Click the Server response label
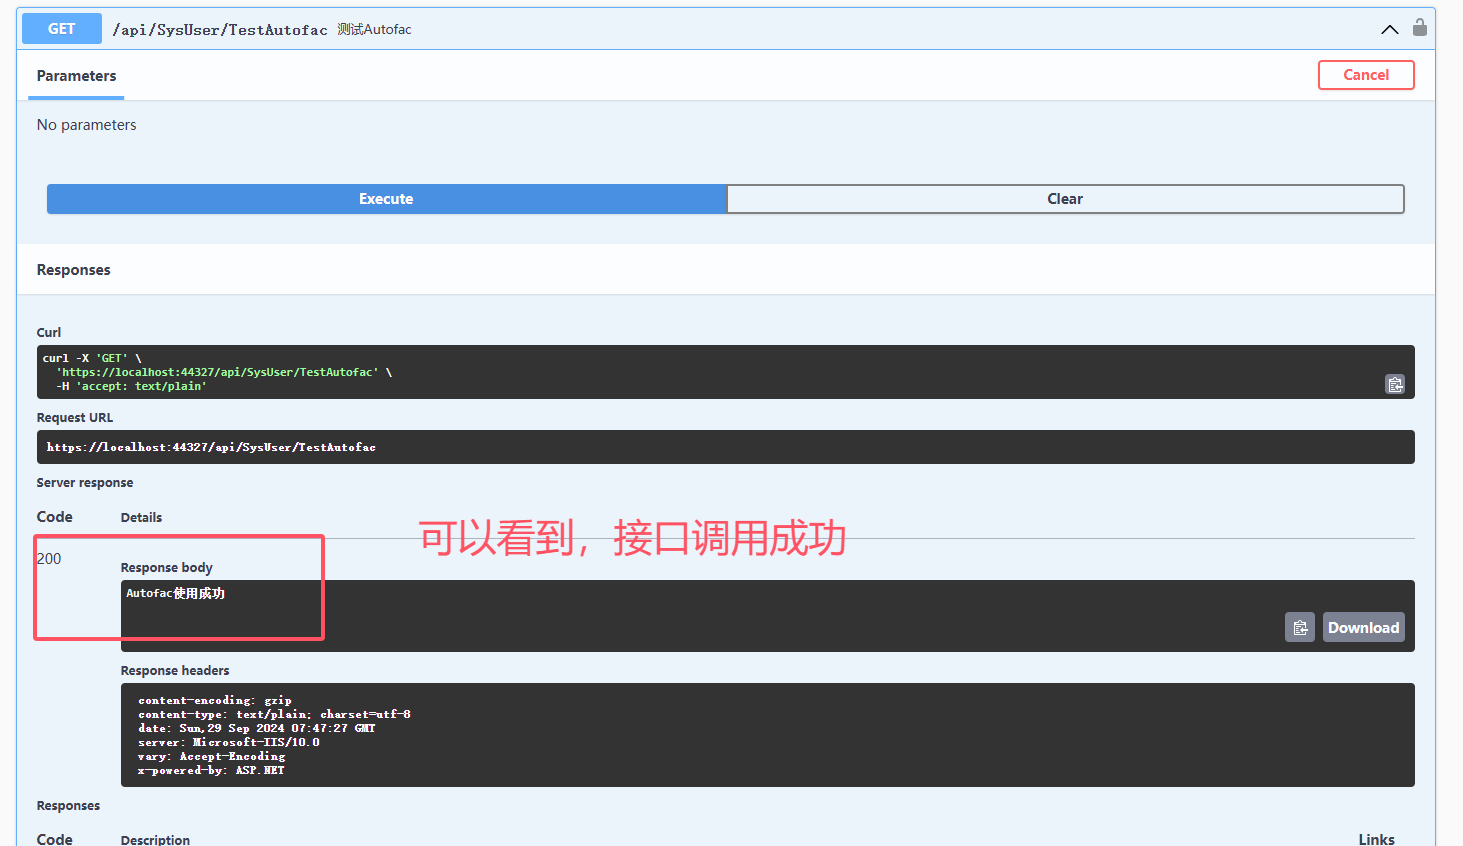 tap(85, 483)
